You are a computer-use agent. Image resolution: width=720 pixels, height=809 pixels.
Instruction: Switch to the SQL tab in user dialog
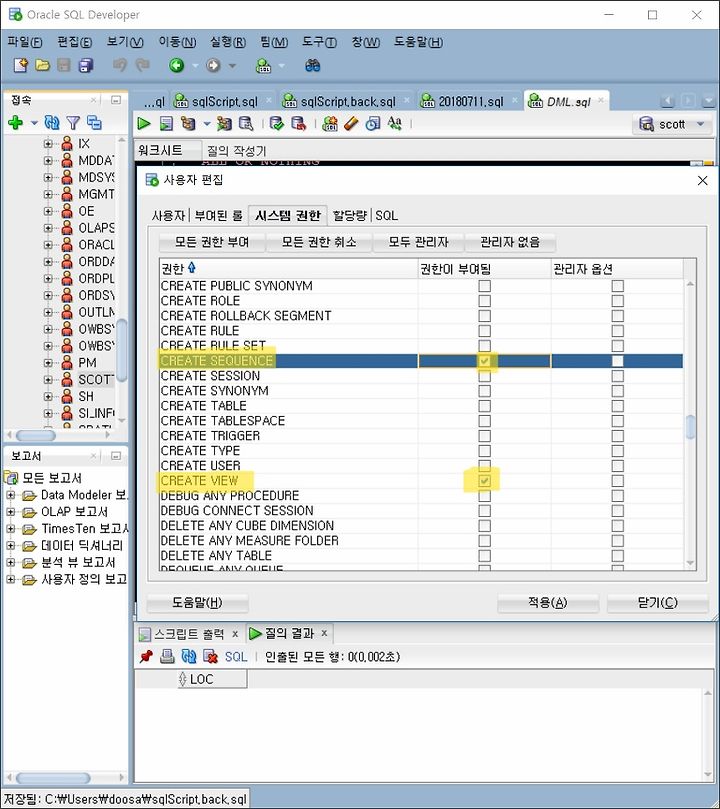[x=386, y=215]
